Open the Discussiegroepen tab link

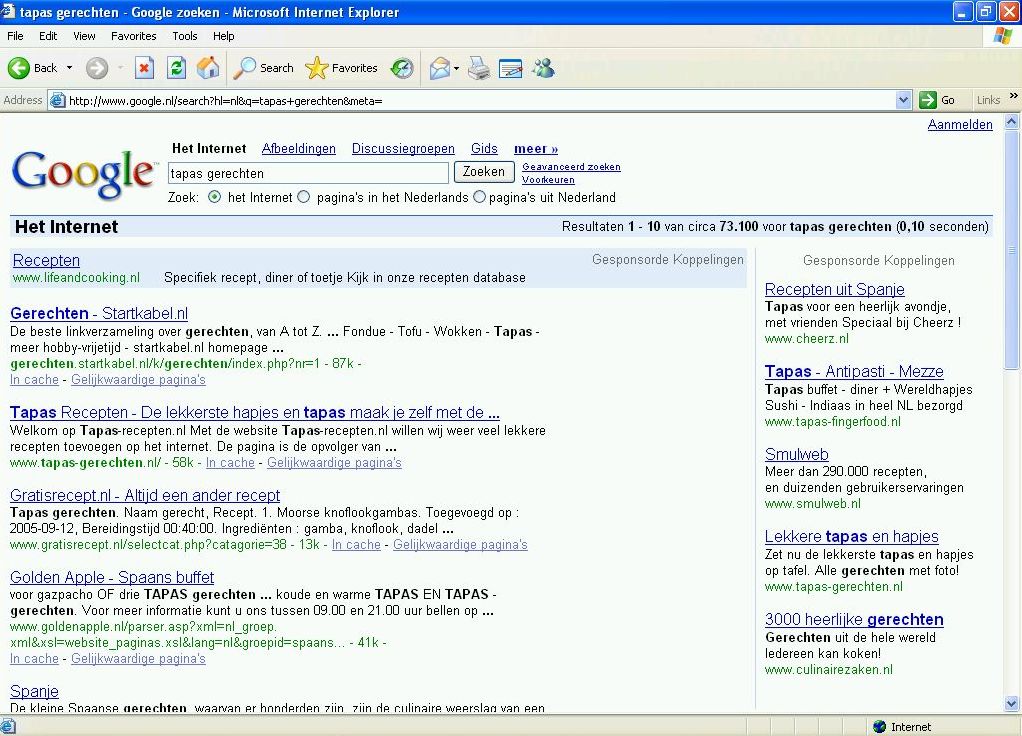[x=403, y=149]
